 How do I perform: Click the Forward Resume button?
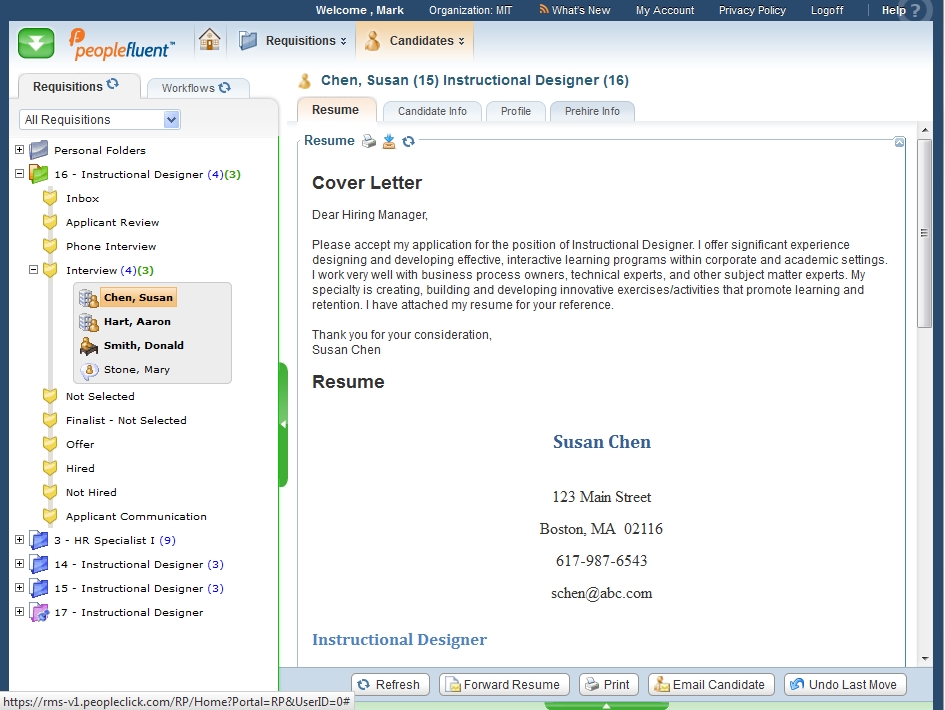coord(504,685)
